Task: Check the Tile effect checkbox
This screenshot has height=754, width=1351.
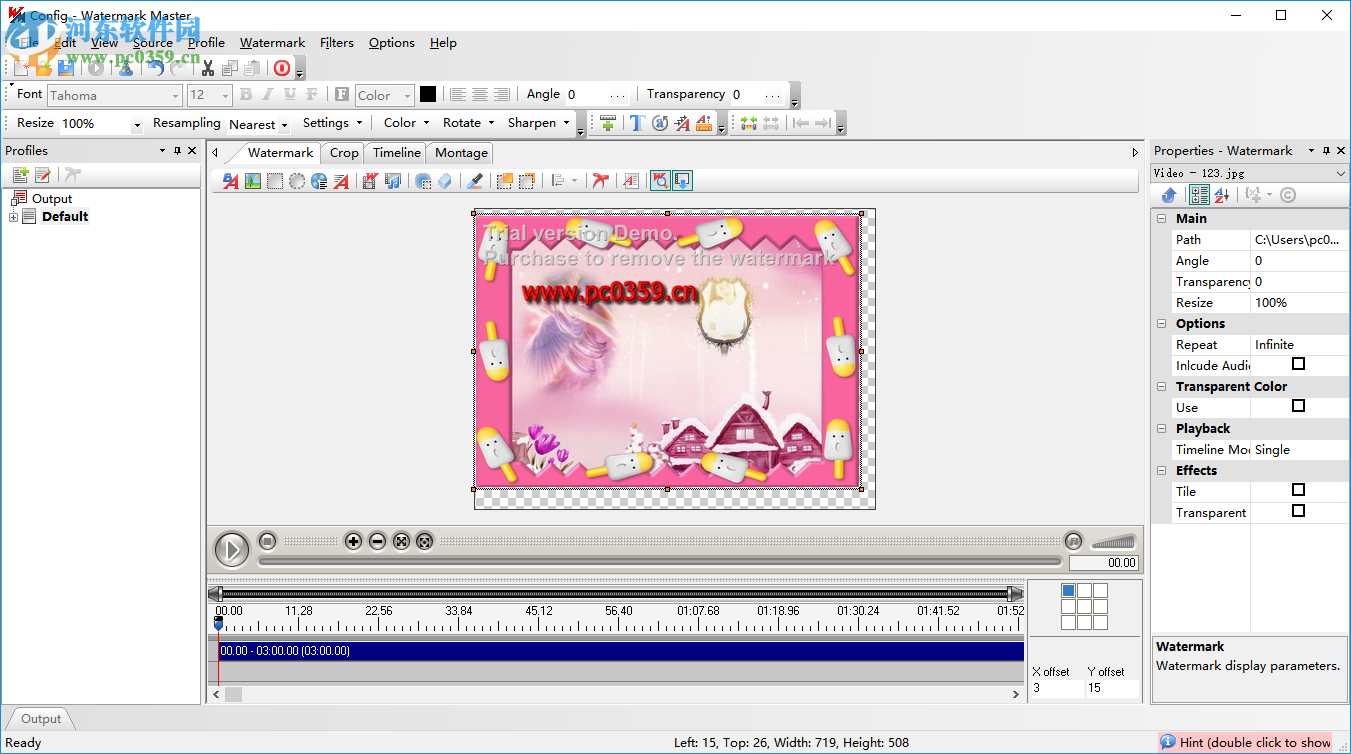Action: click(1298, 490)
